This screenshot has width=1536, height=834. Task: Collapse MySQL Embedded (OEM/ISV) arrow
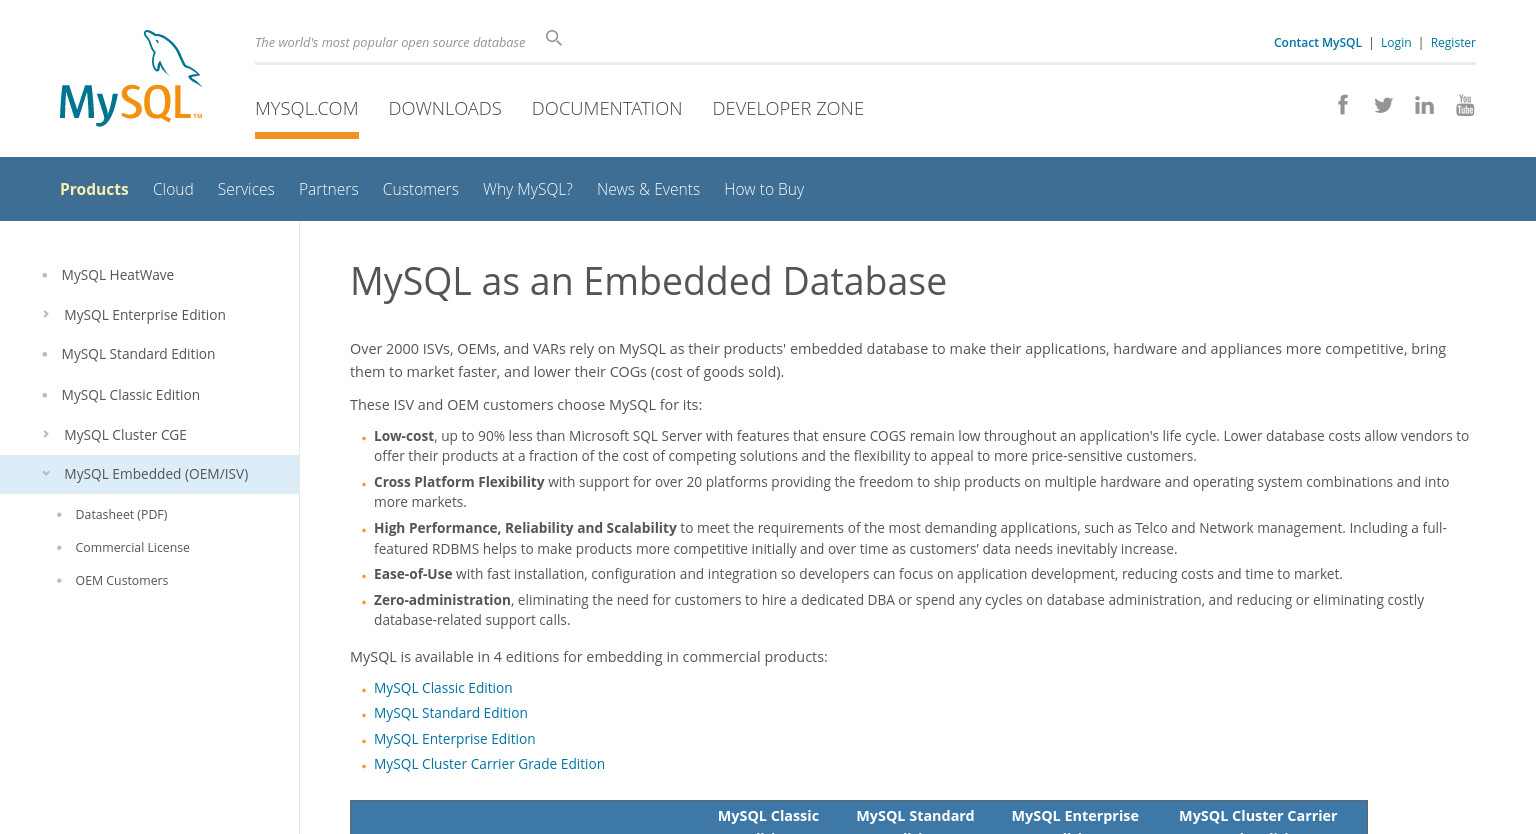(x=46, y=474)
